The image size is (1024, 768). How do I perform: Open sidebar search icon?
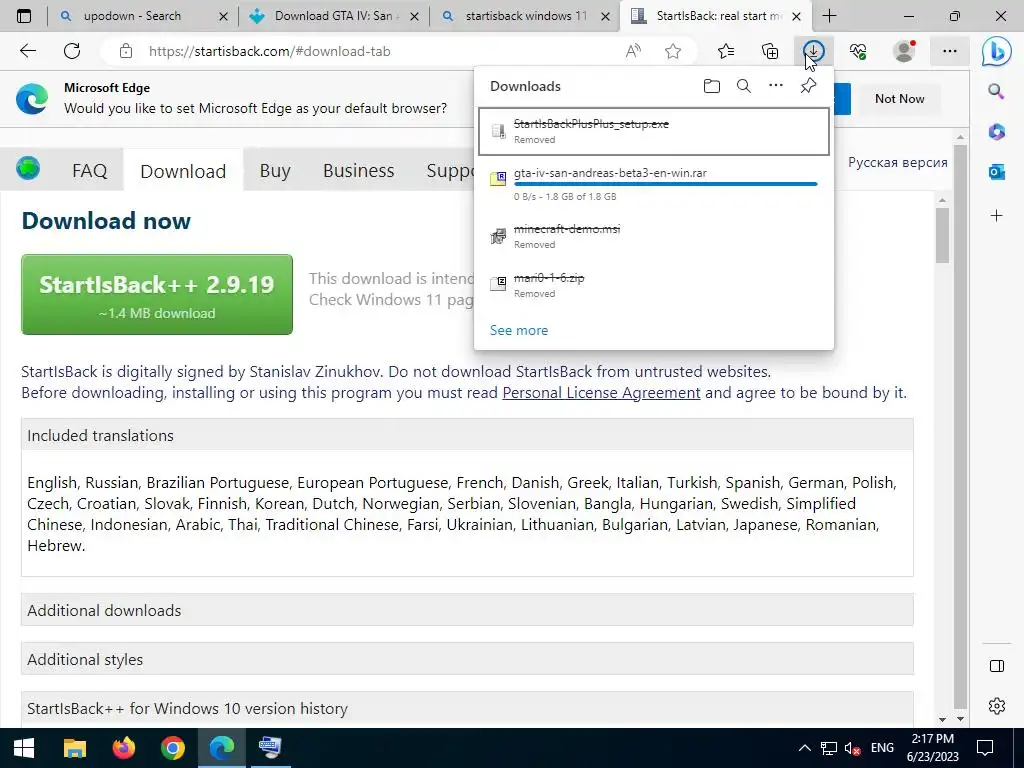(x=996, y=91)
